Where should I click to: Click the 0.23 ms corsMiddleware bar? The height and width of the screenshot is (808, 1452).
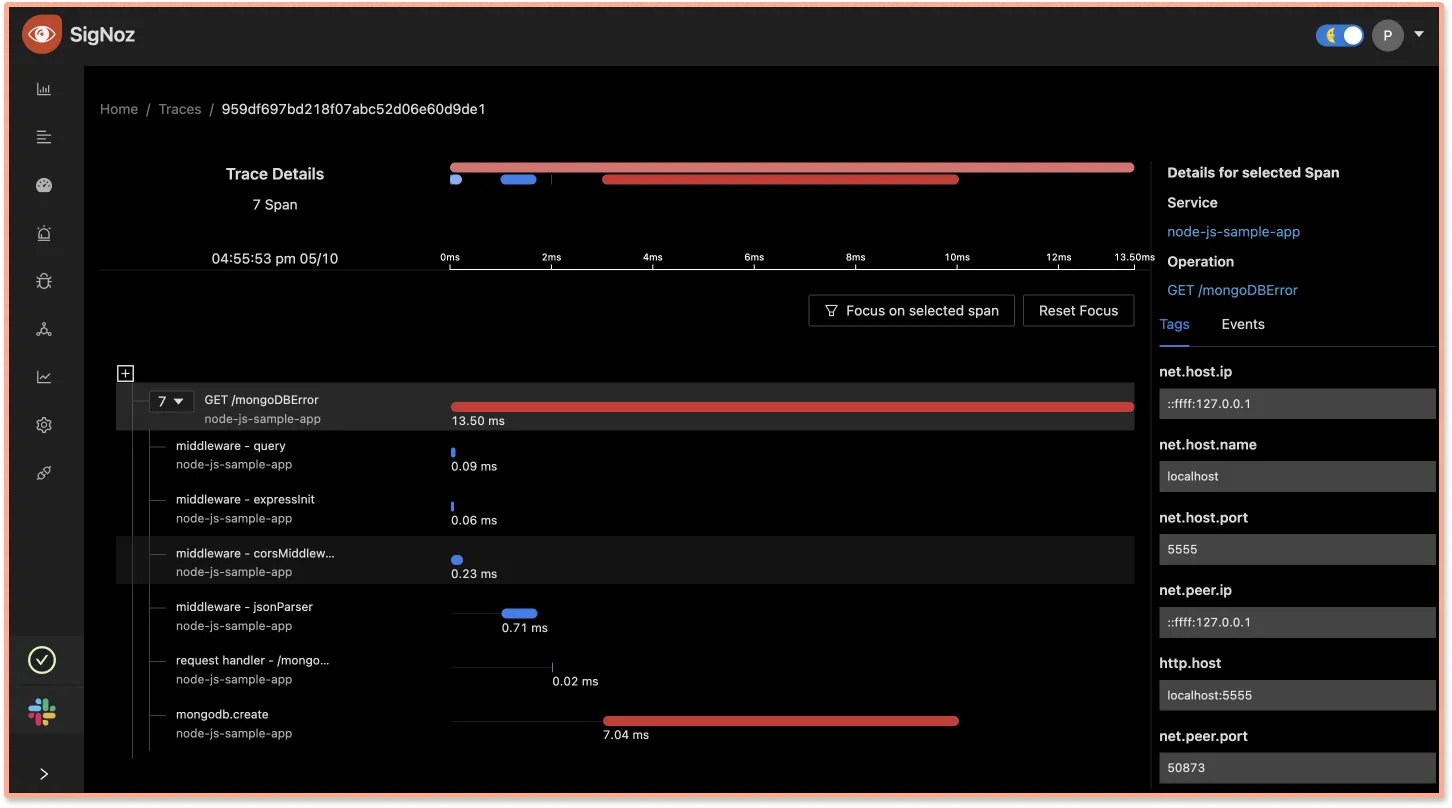(x=457, y=560)
